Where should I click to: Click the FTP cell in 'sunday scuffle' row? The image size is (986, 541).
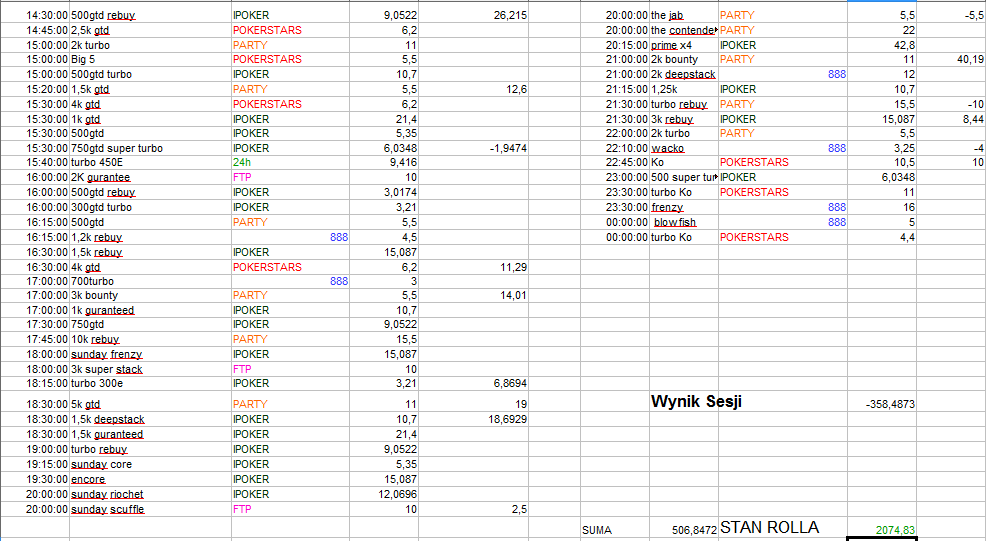[x=291, y=510]
